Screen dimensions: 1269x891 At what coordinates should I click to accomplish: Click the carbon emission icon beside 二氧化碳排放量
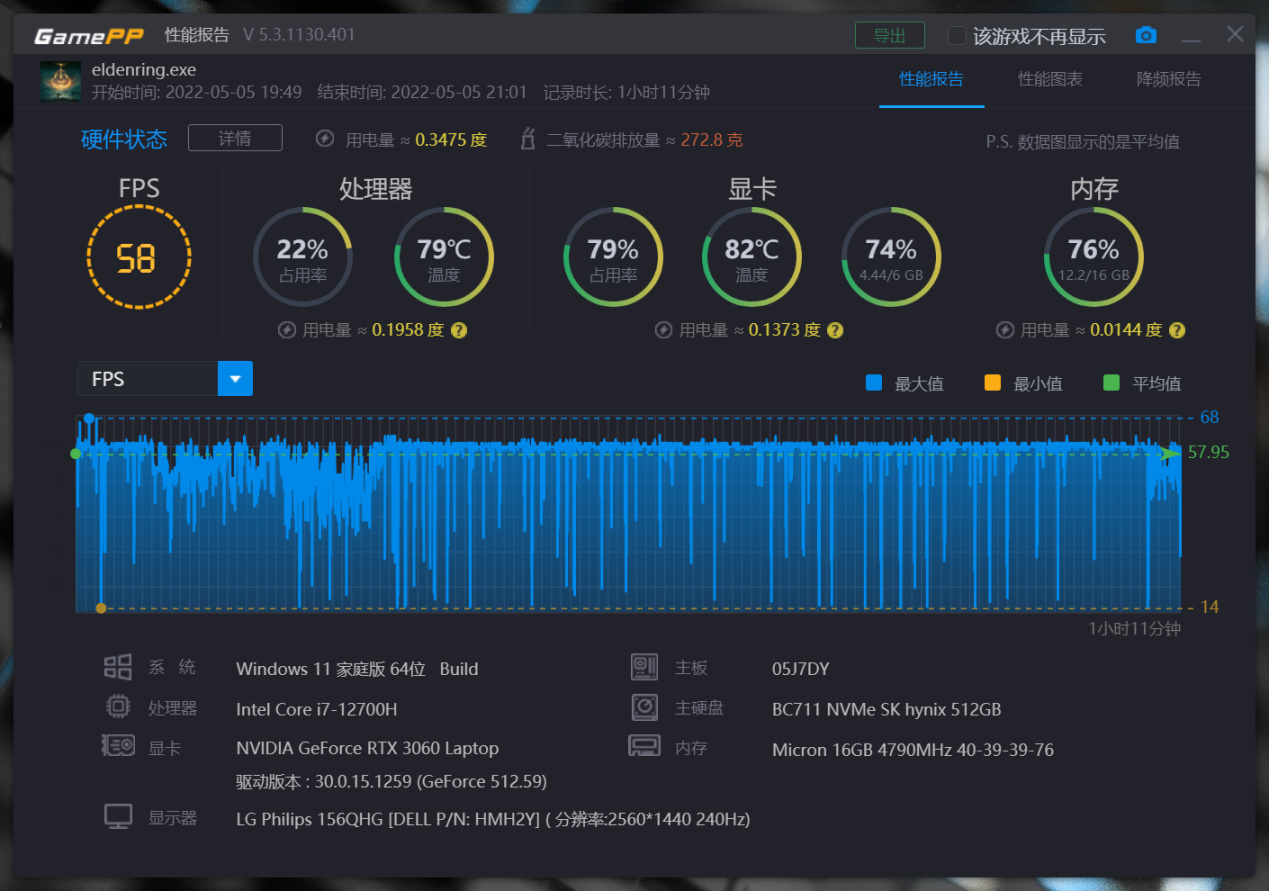click(x=527, y=139)
